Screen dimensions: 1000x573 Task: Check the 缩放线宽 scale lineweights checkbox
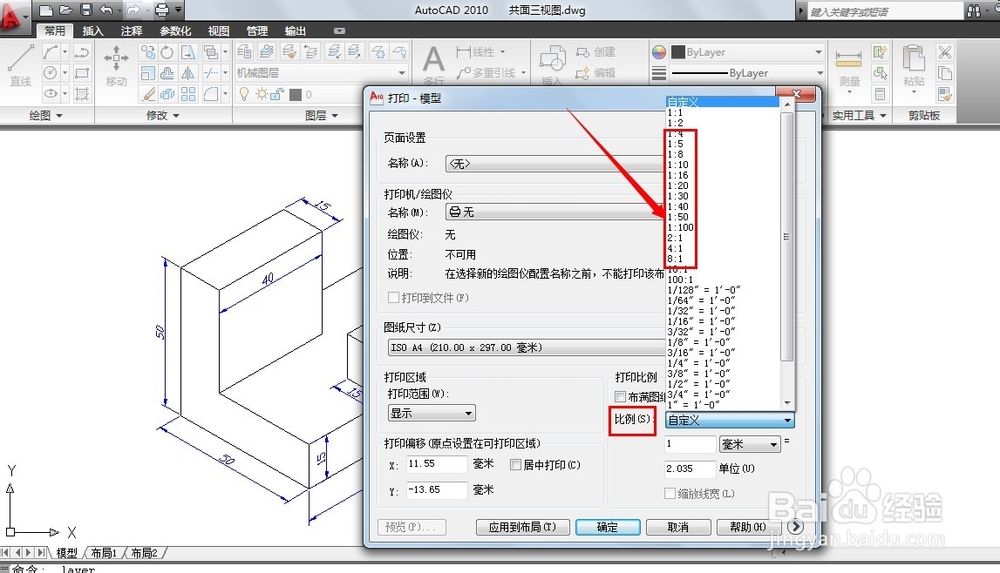(x=670, y=493)
